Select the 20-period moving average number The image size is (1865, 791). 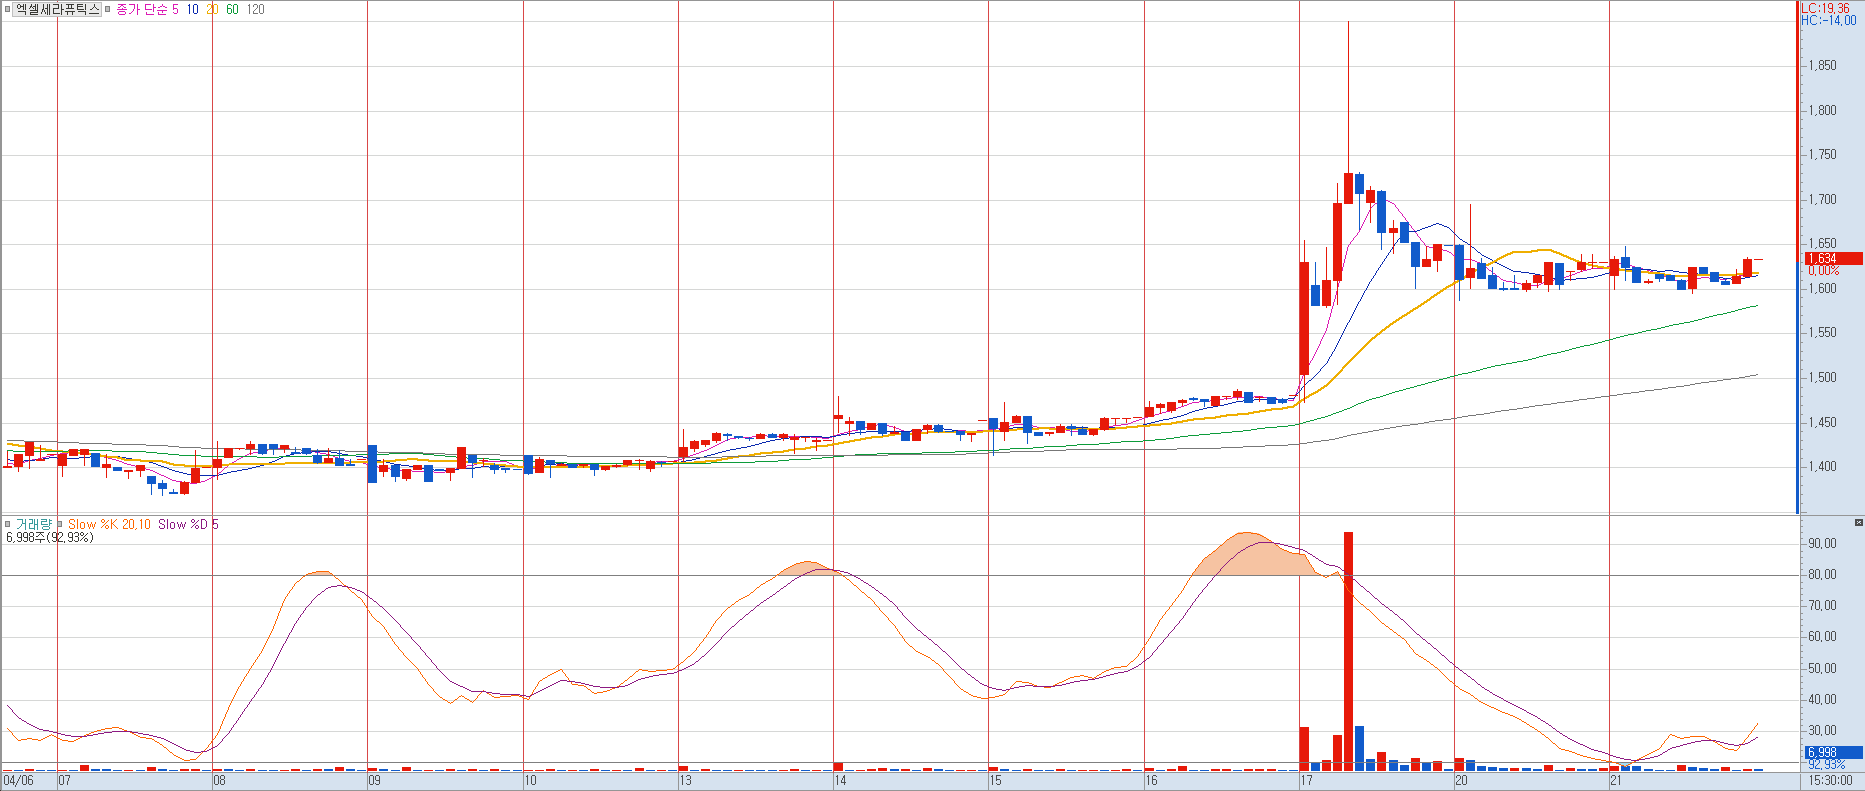click(212, 9)
